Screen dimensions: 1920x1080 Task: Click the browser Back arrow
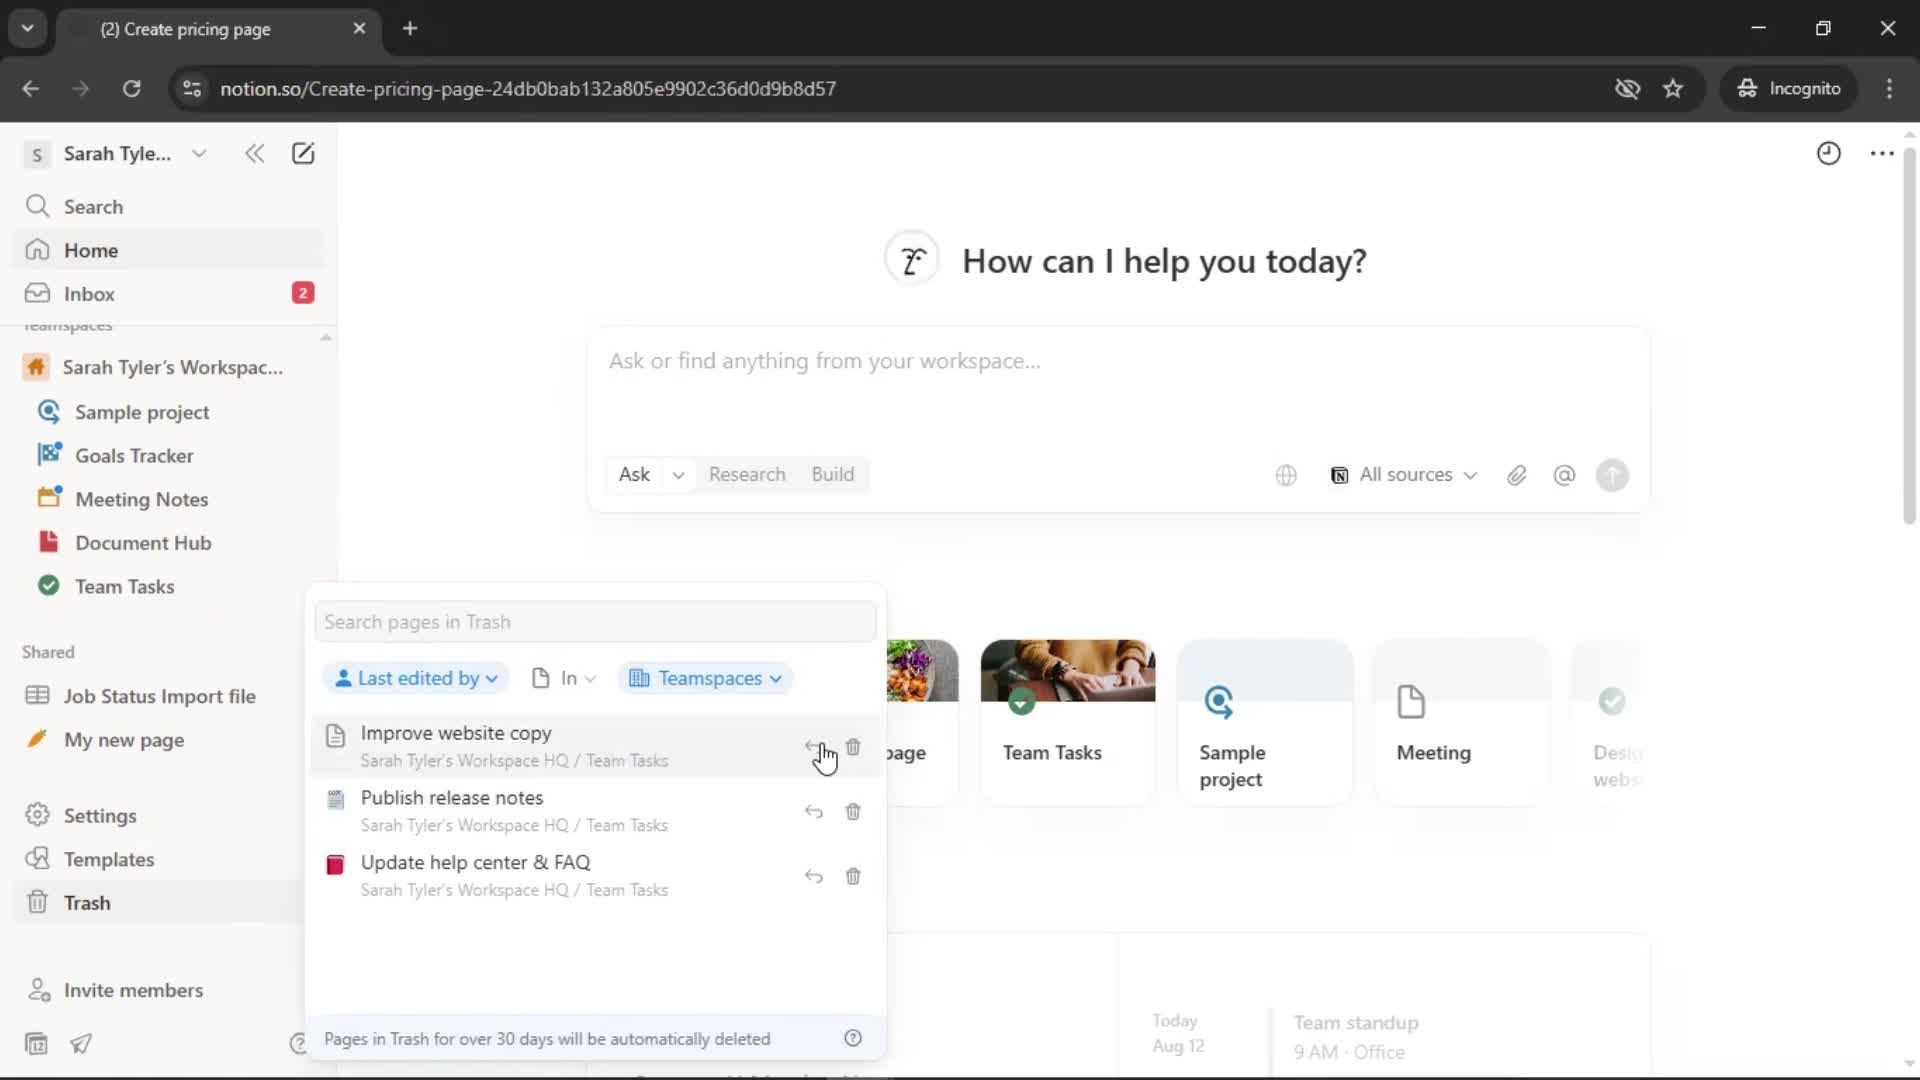tap(31, 88)
